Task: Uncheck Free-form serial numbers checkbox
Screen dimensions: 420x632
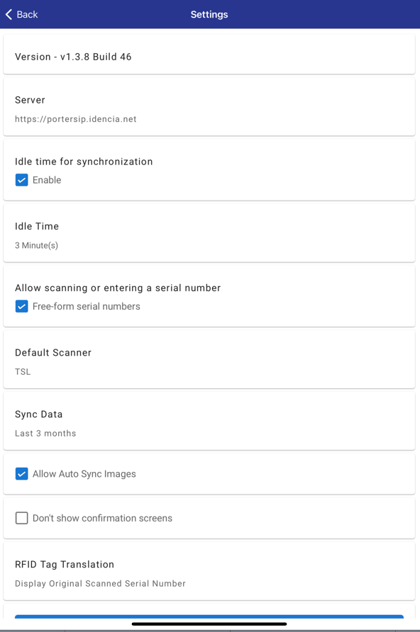Action: click(x=22, y=306)
